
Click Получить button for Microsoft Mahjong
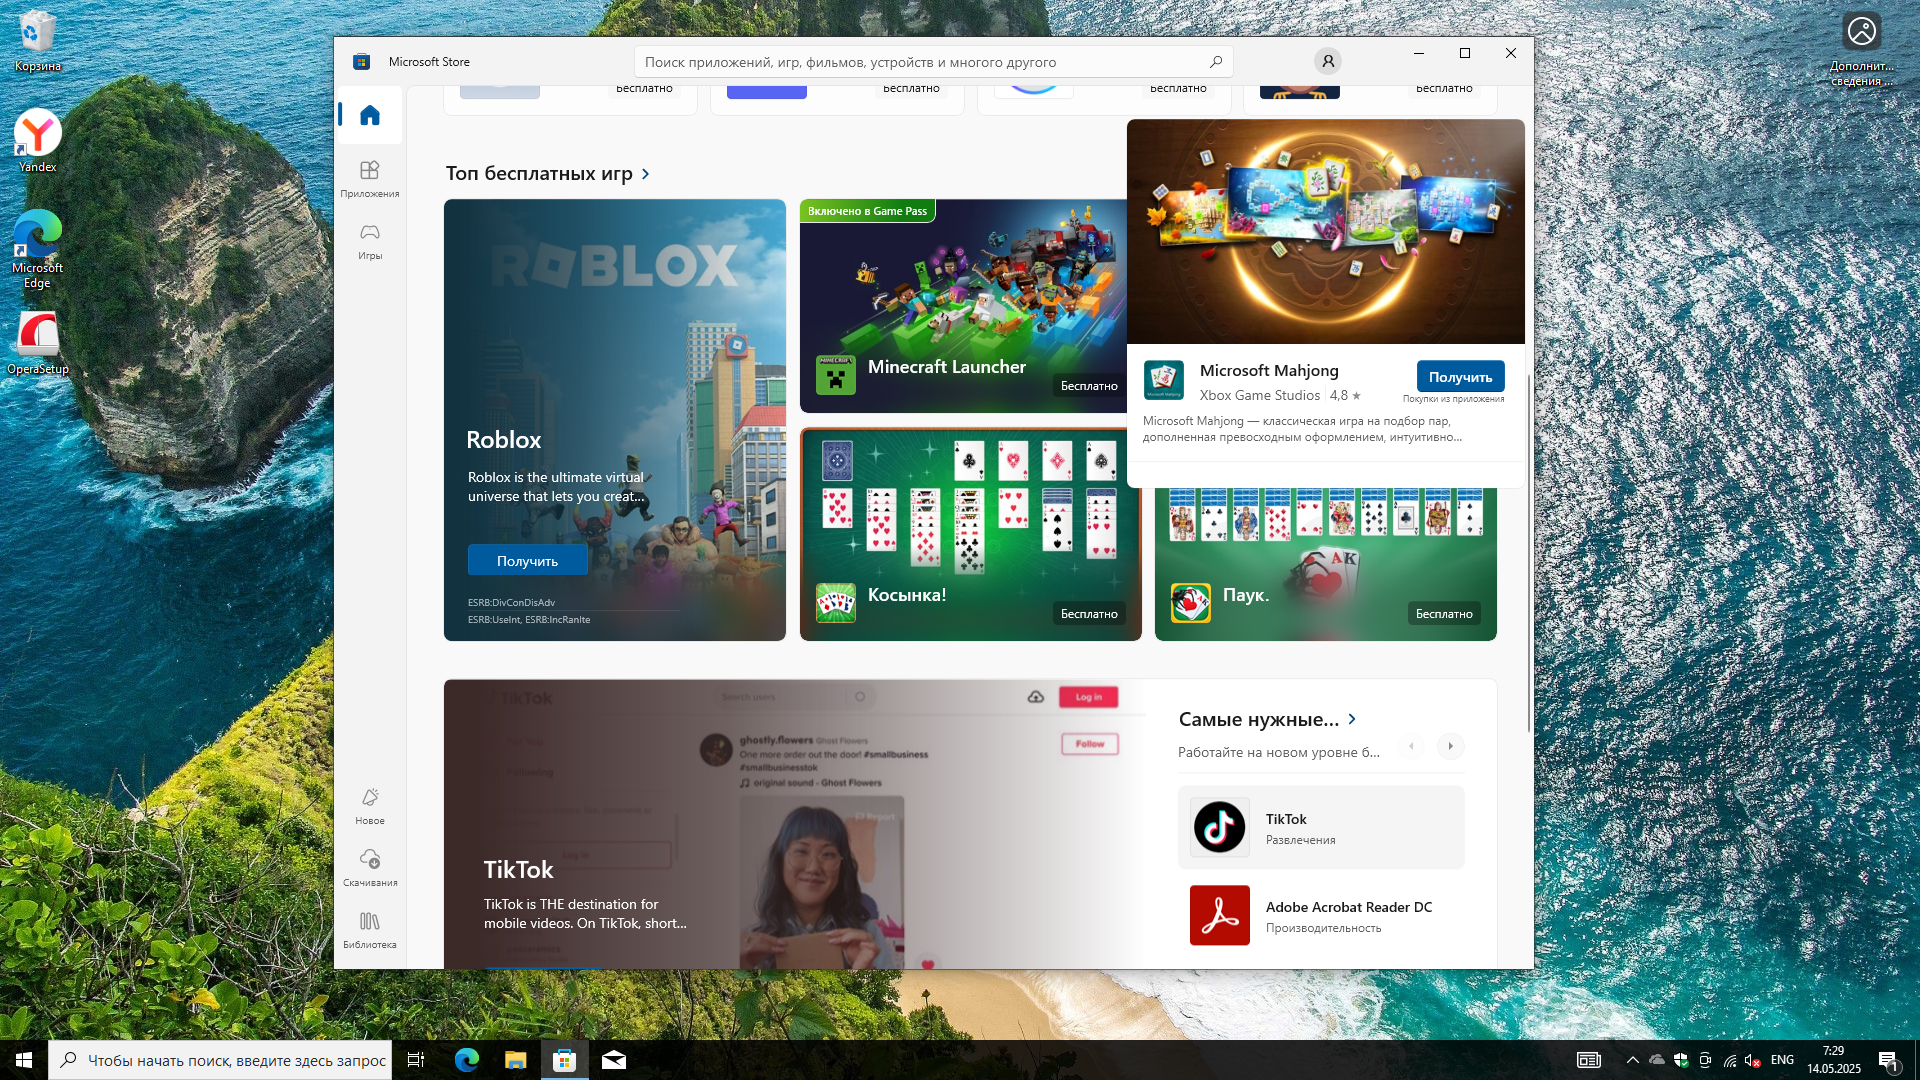[x=1460, y=377]
